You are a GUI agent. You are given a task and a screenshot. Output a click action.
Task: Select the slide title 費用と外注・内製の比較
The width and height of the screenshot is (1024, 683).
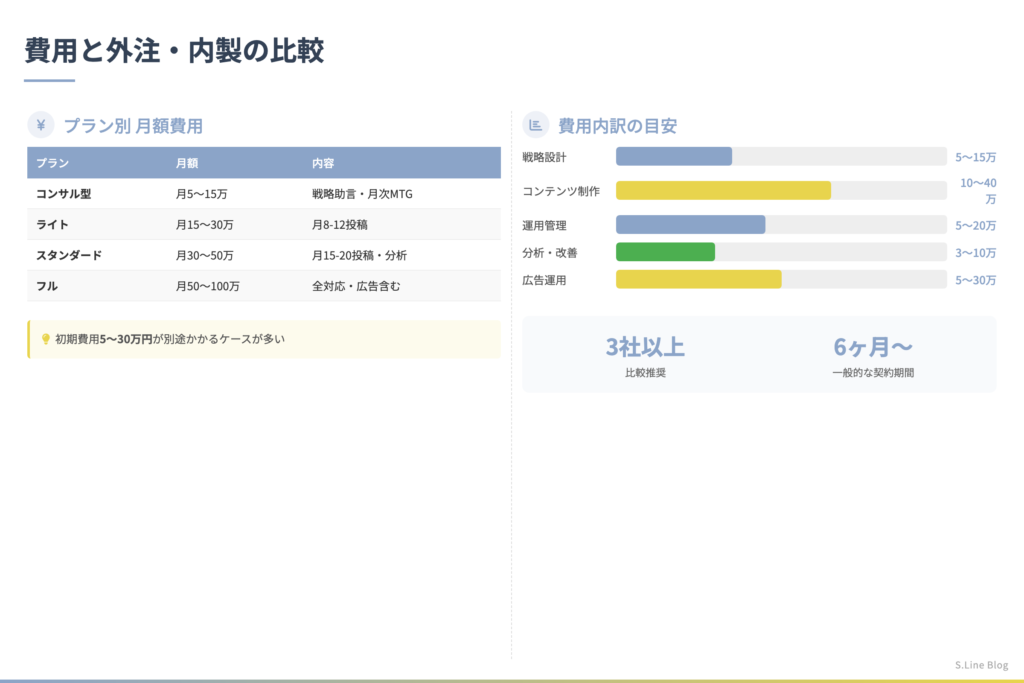[x=174, y=51]
